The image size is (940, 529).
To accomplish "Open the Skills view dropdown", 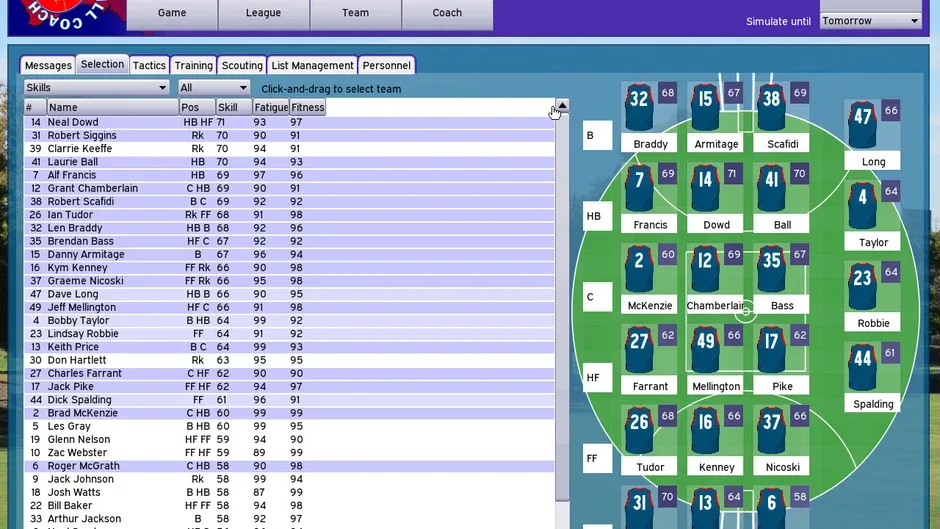I will 97,88.
